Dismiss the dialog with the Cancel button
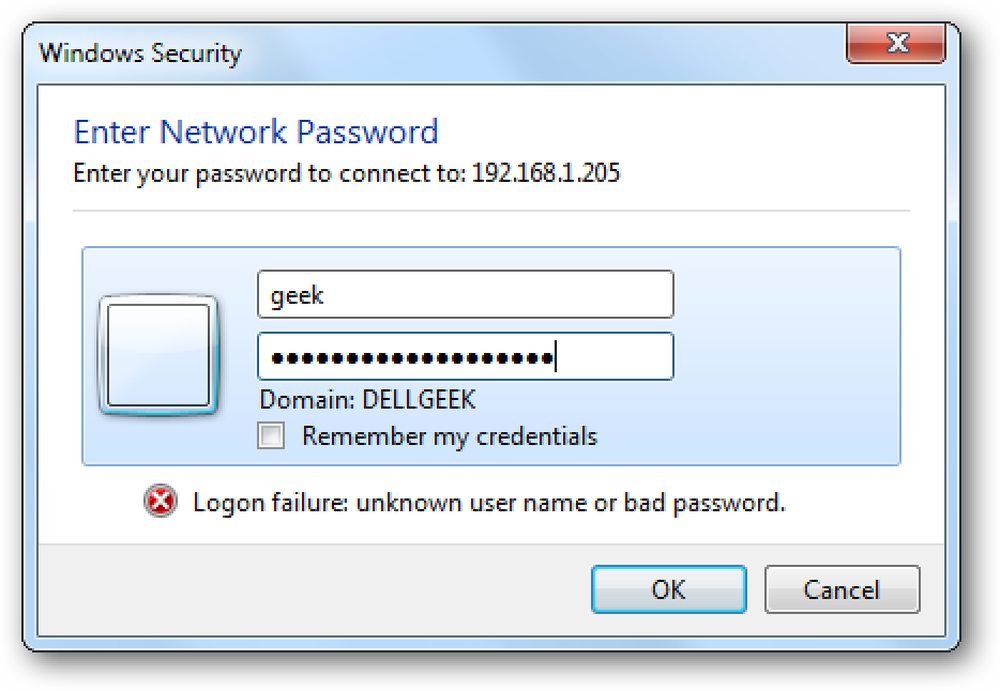Viewport: 1000px width, 691px height. (842, 590)
